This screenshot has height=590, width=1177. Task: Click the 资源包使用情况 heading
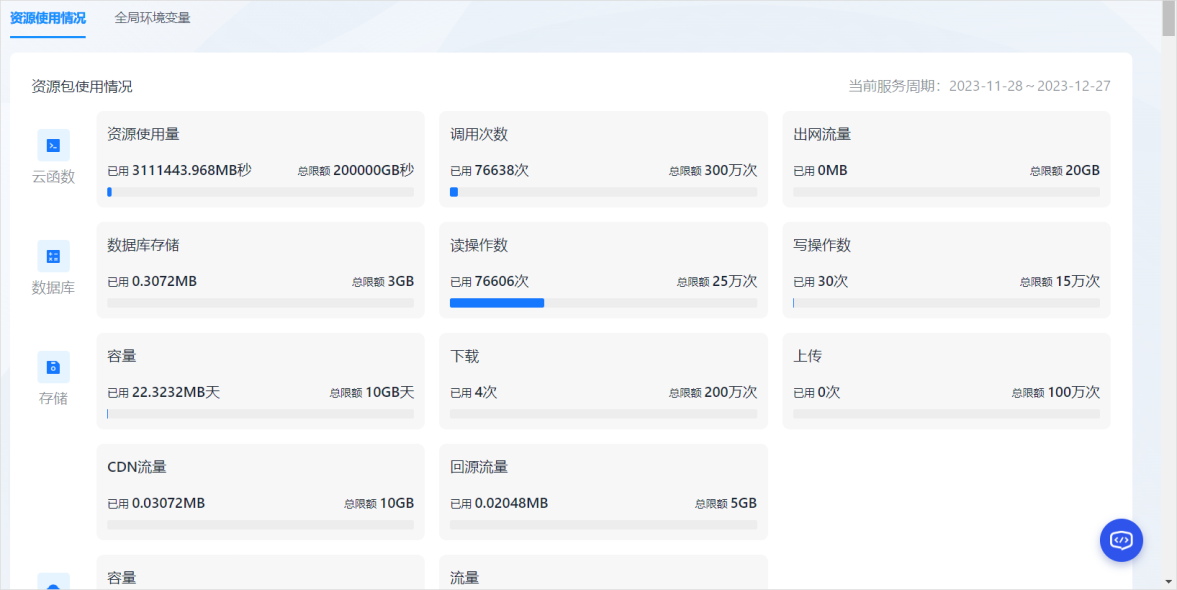pyautogui.click(x=82, y=86)
